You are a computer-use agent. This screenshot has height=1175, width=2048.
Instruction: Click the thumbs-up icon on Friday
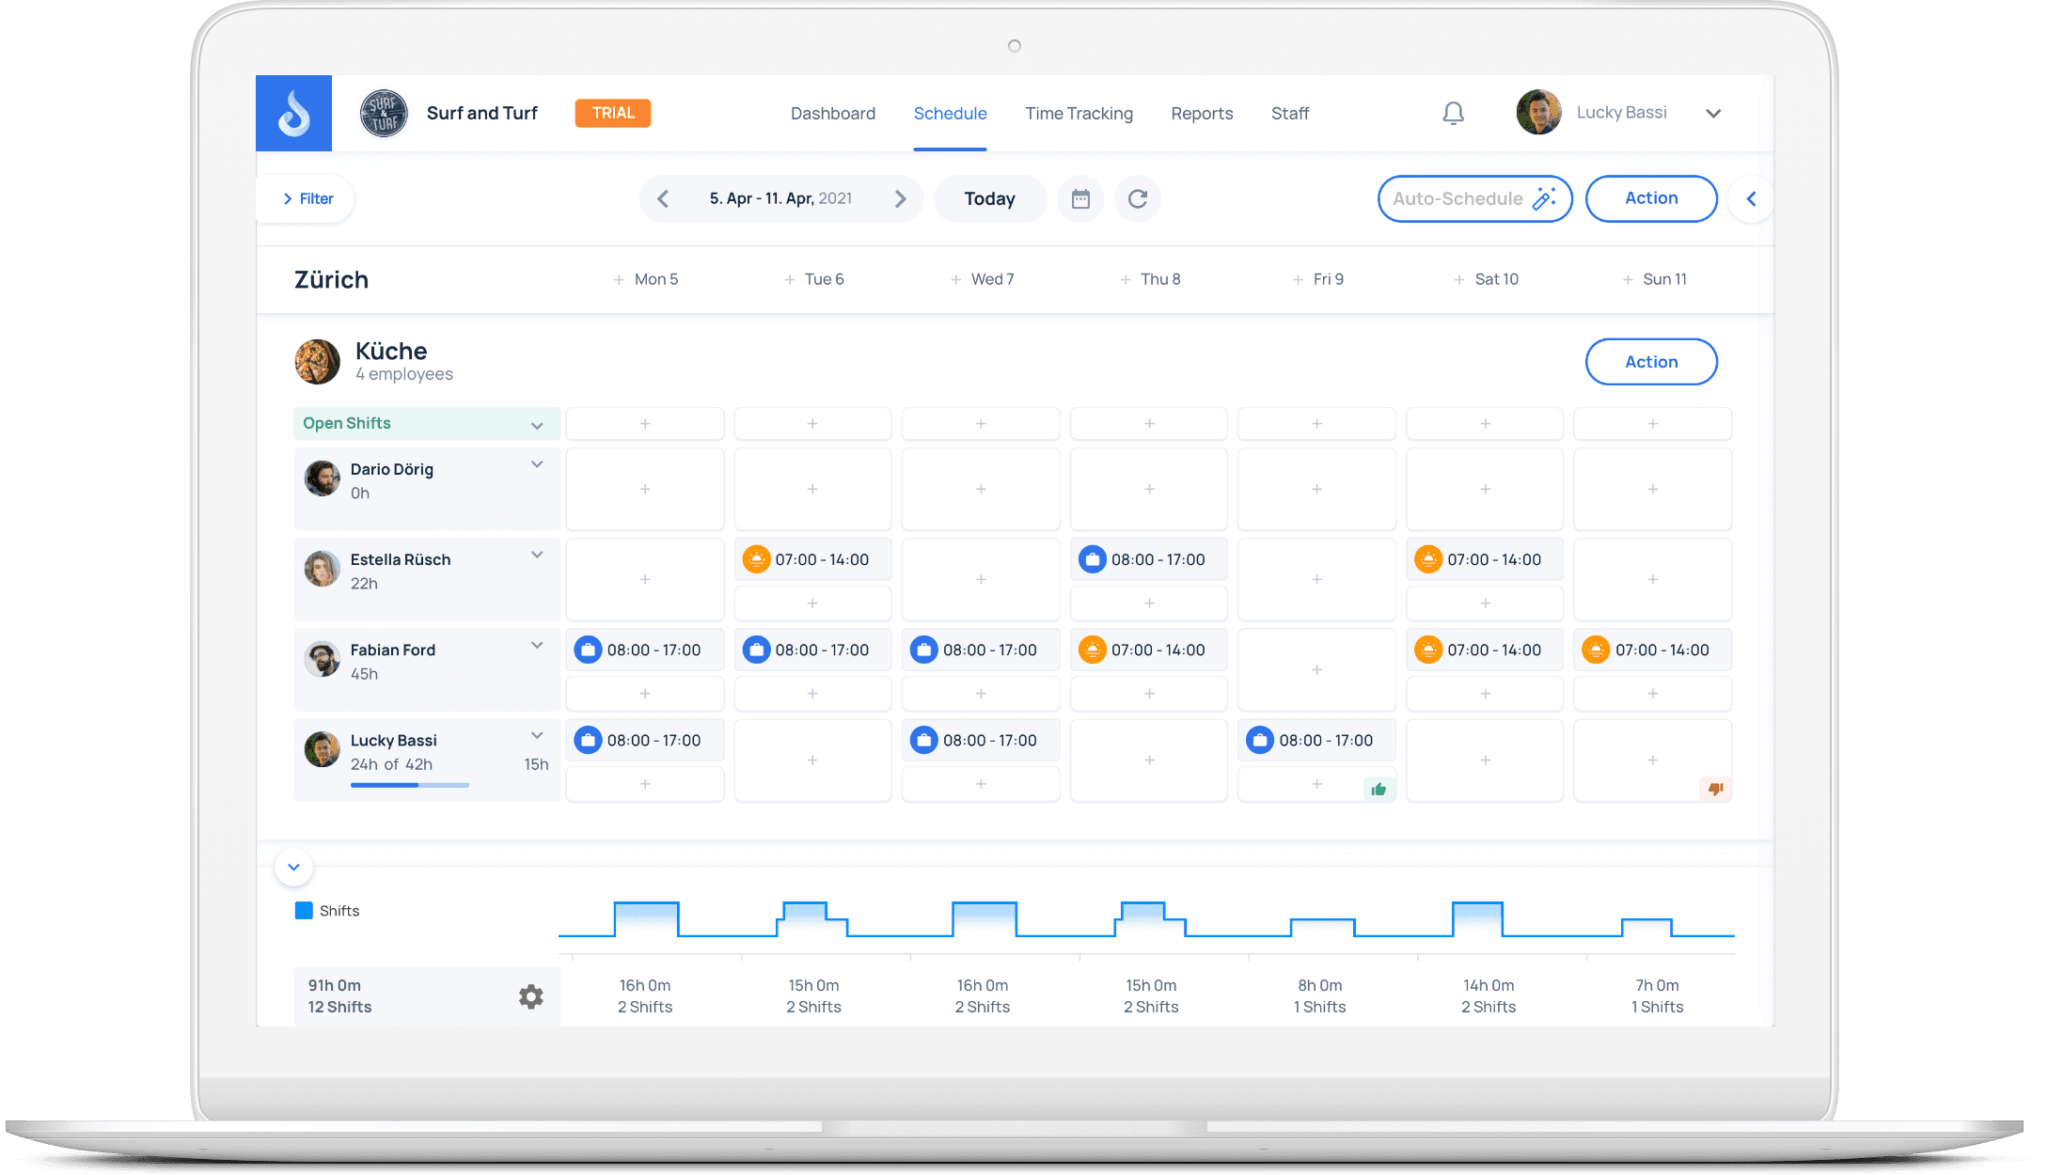point(1379,789)
